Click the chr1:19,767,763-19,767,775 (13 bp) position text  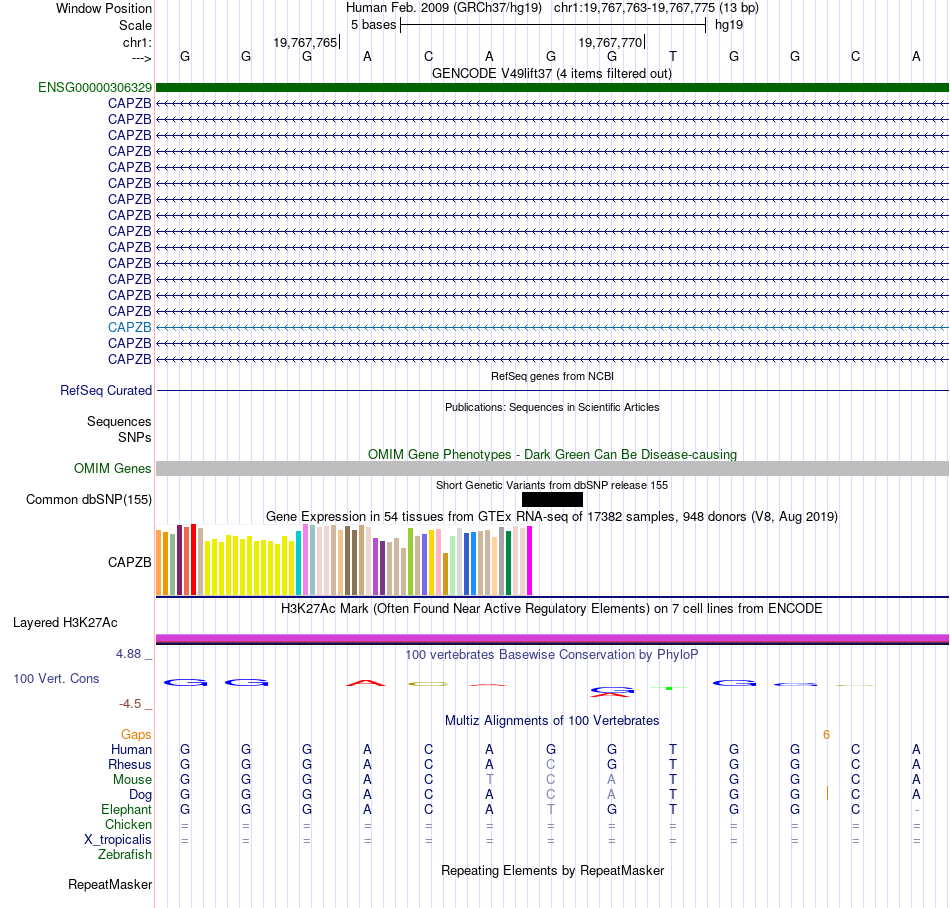(656, 8)
